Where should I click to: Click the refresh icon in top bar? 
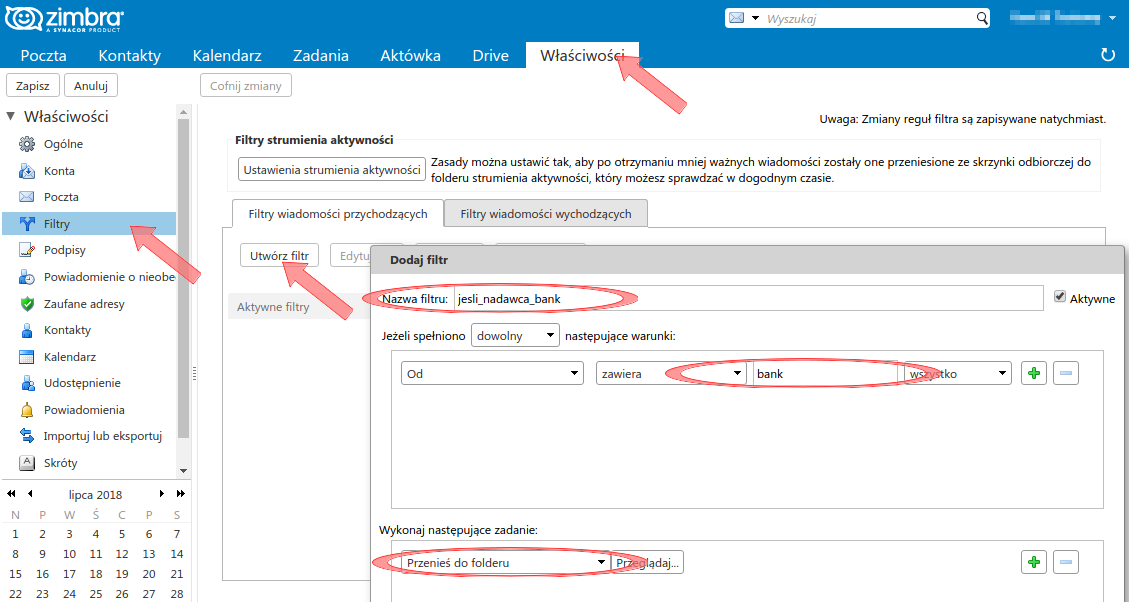1107,55
